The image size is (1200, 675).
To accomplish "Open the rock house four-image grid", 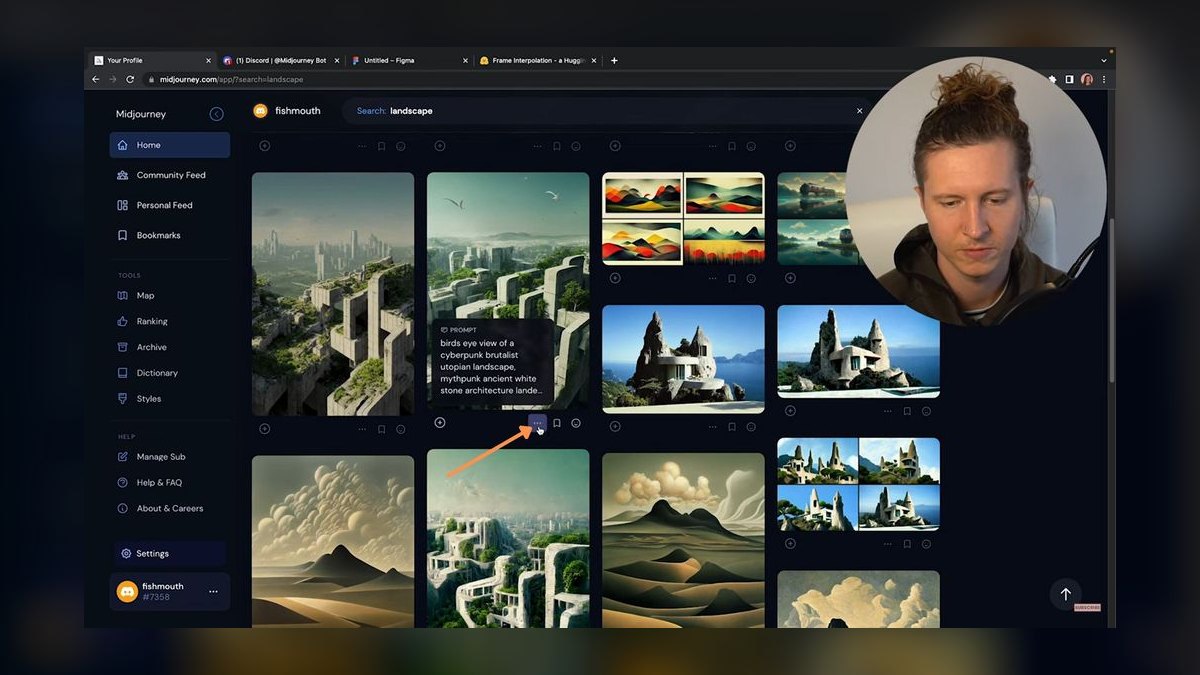I will (x=858, y=484).
